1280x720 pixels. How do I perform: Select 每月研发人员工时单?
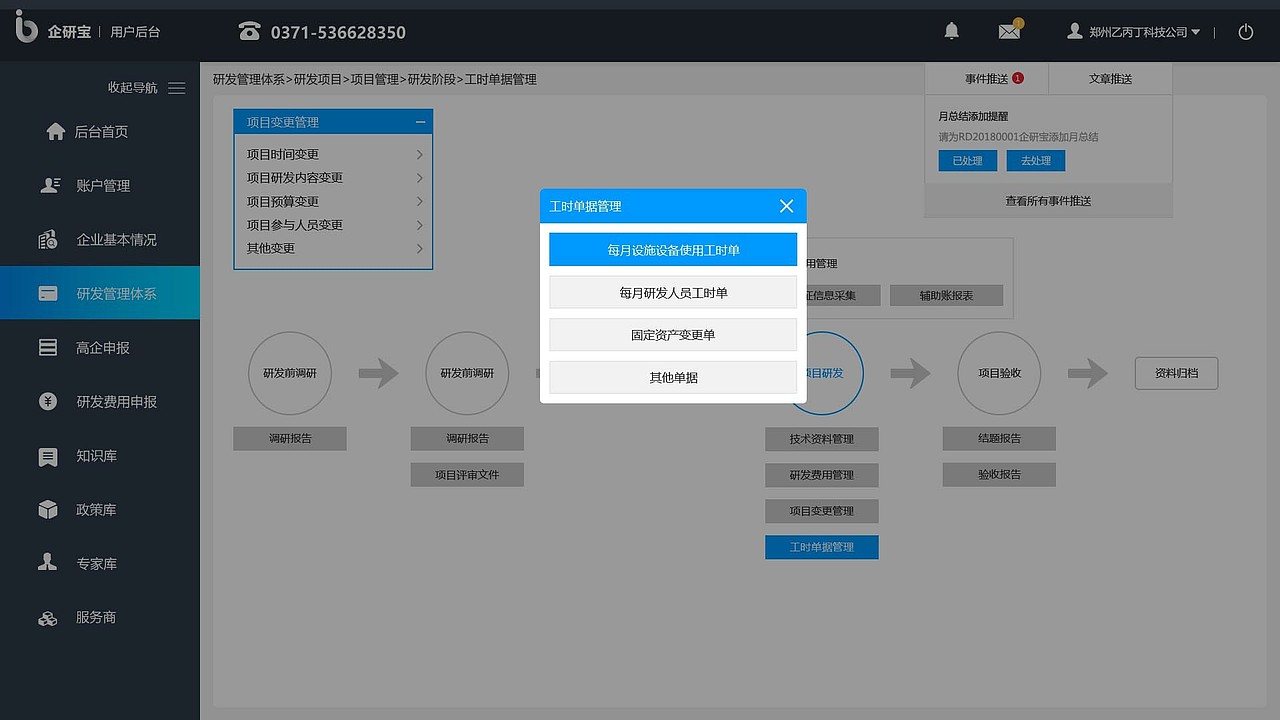coord(673,293)
